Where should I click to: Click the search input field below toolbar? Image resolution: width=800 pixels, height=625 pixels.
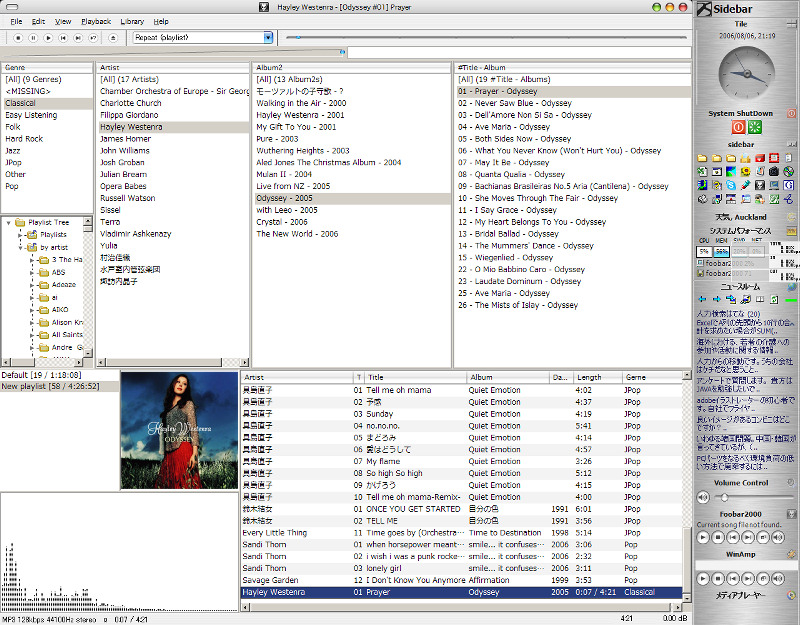pyautogui.click(x=519, y=52)
